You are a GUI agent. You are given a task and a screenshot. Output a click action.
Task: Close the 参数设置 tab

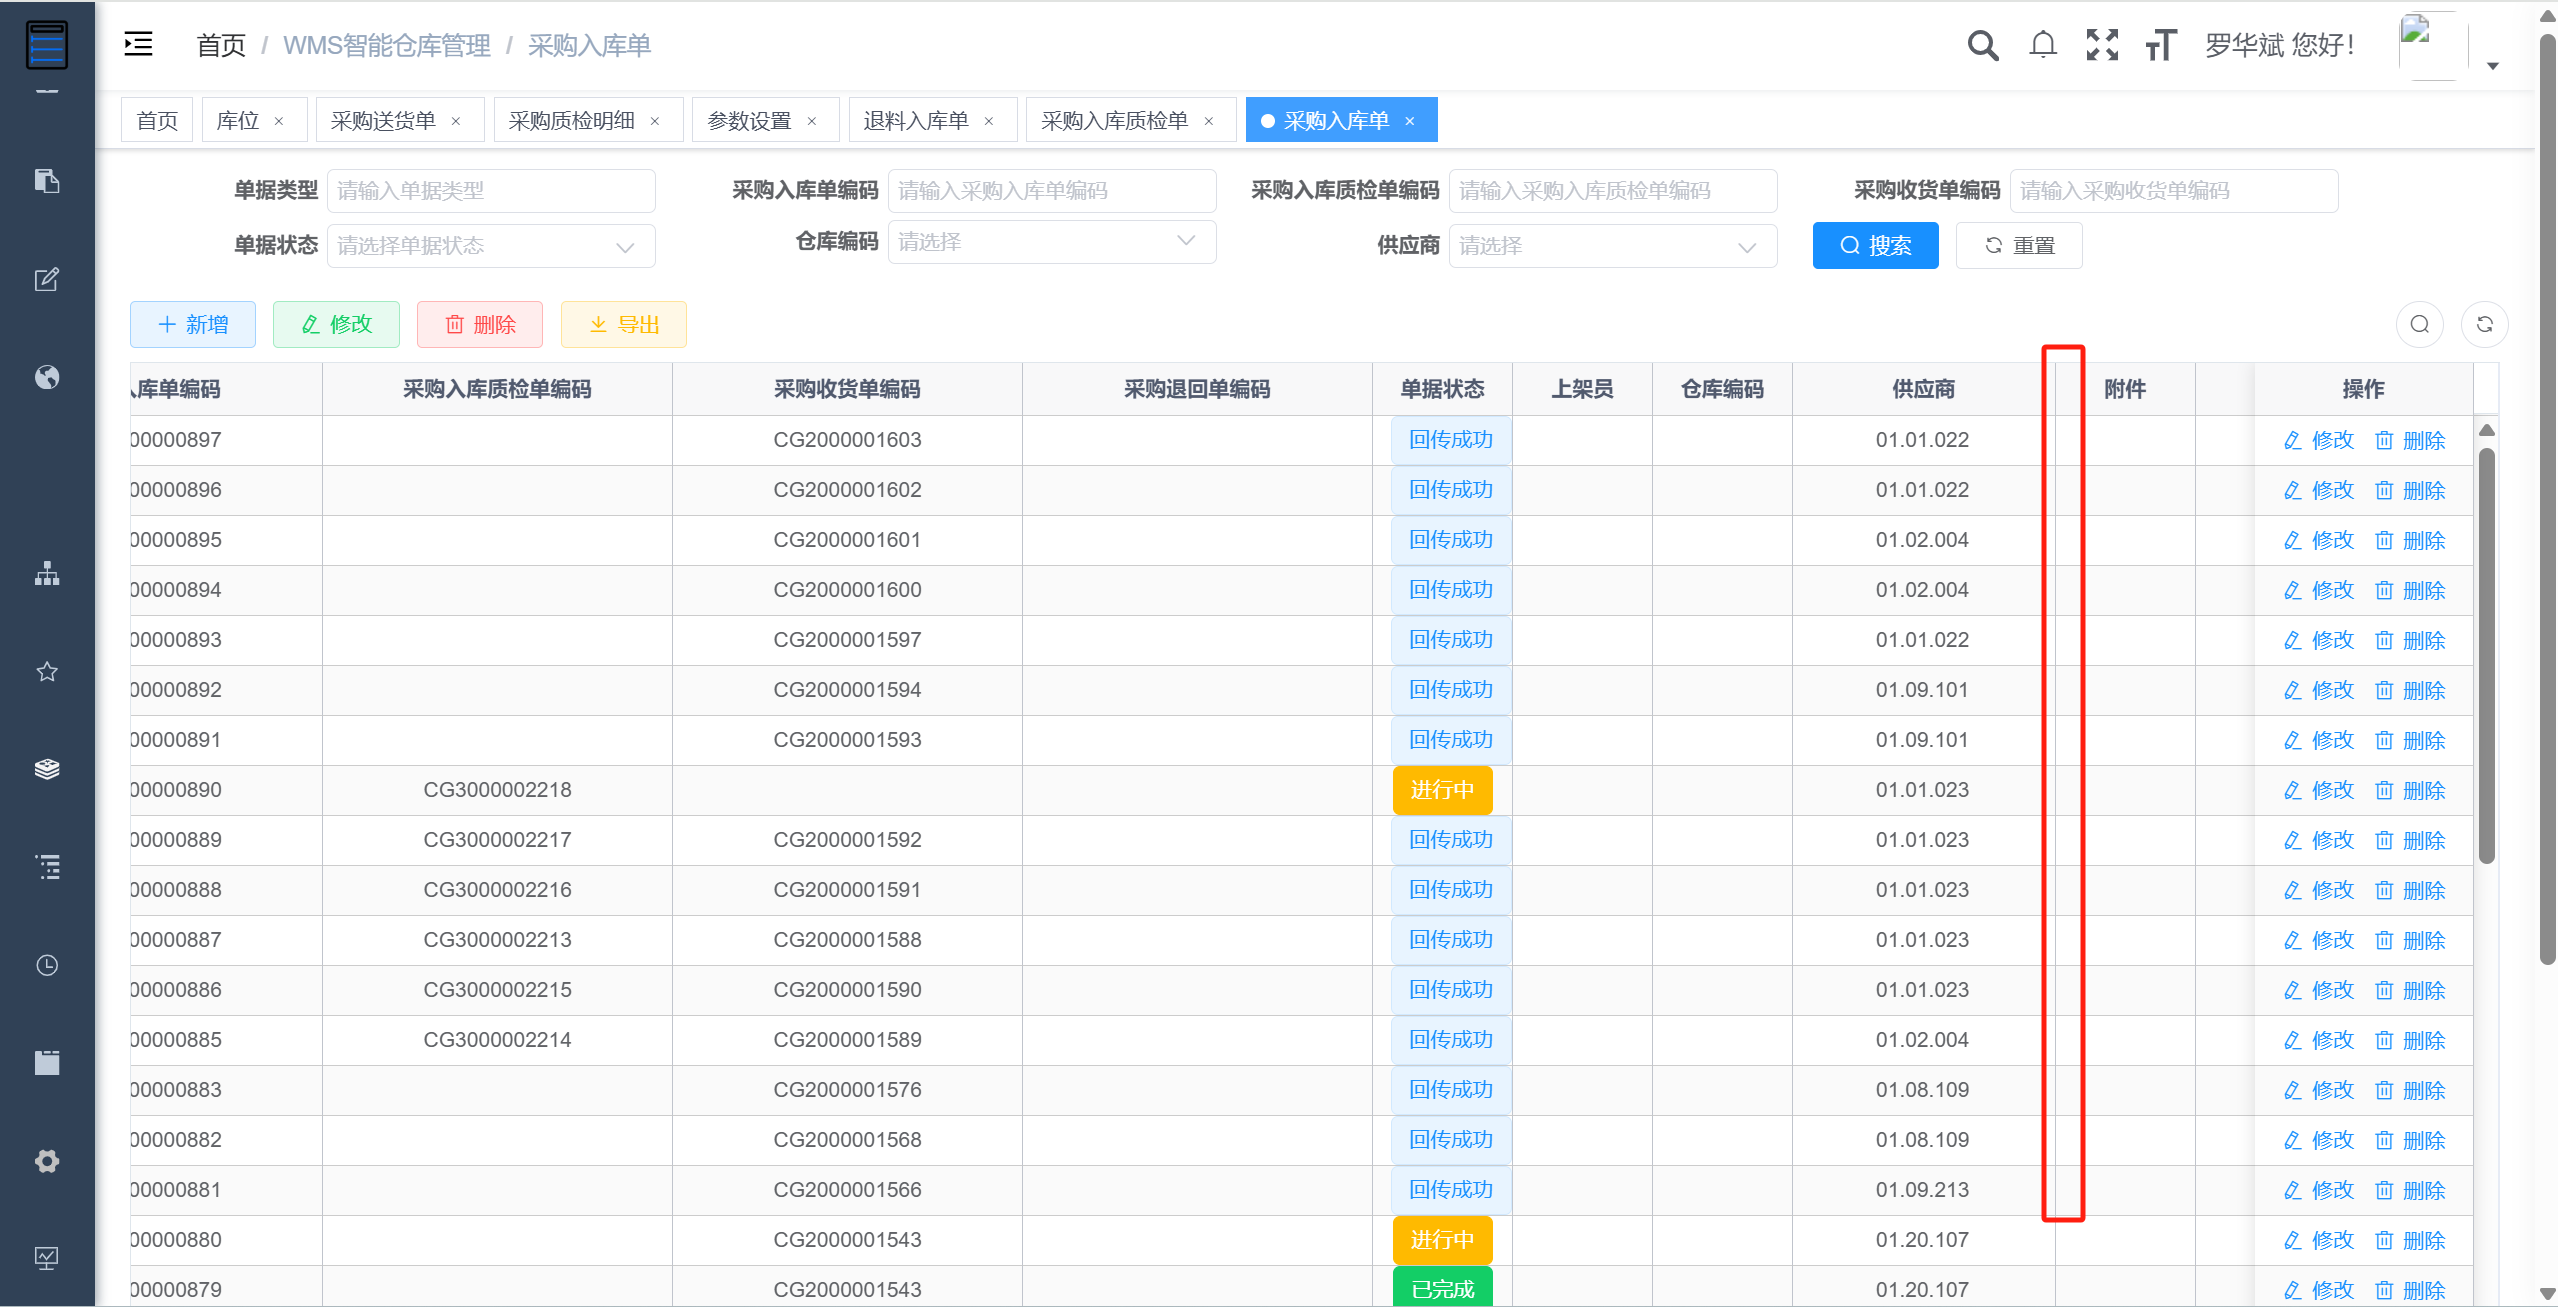coord(812,121)
